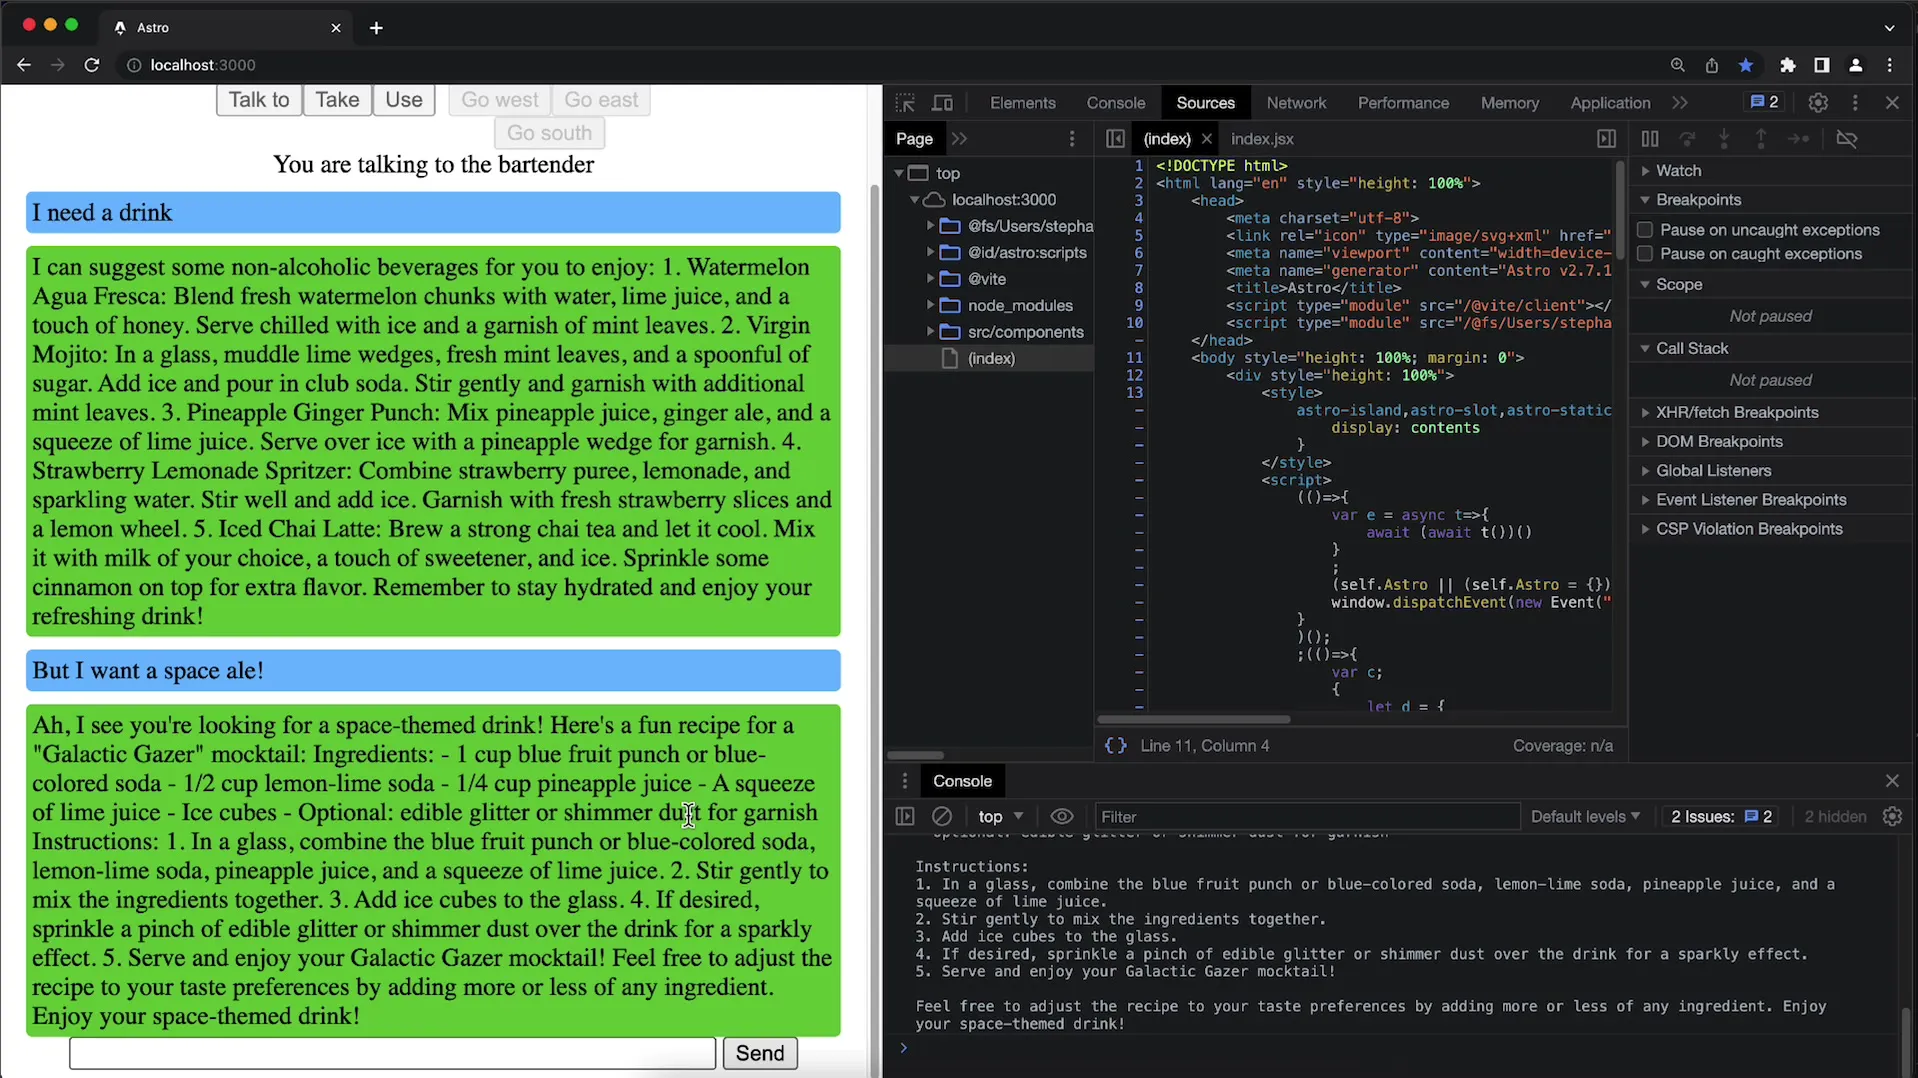Enable Pause on caught exceptions
This screenshot has width=1918, height=1078.
(x=1645, y=254)
